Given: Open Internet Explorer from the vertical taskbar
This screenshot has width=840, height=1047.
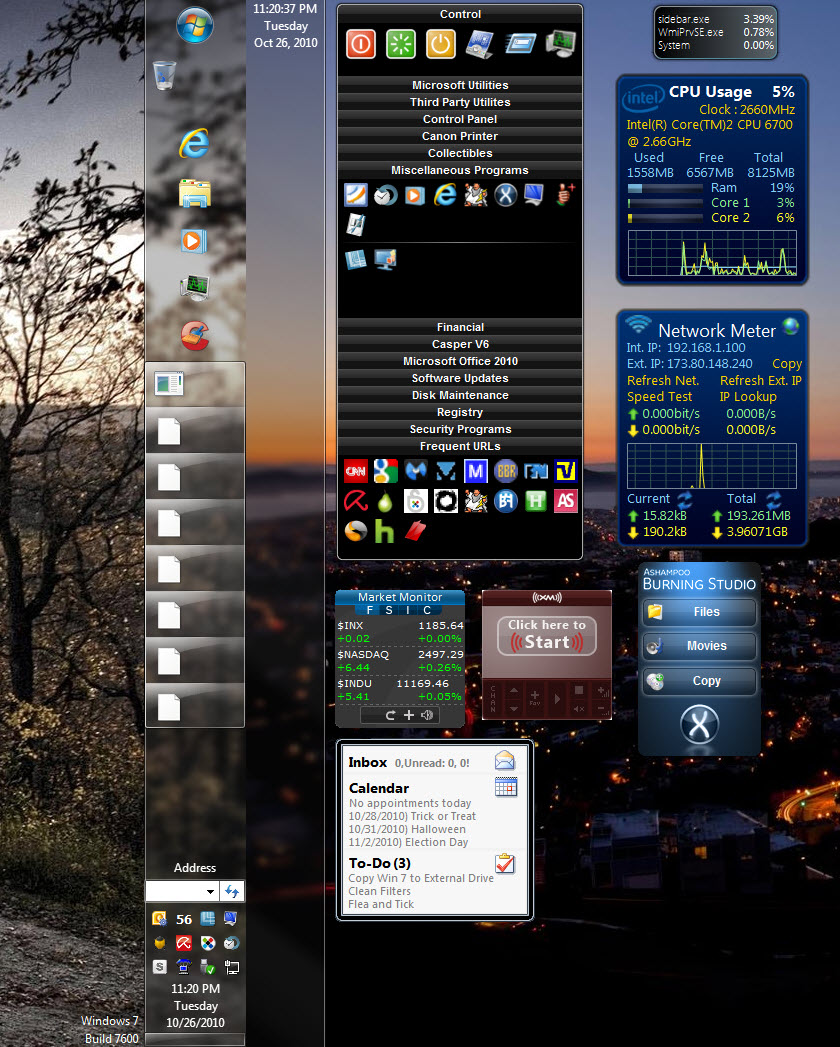Looking at the screenshot, I should [x=194, y=144].
